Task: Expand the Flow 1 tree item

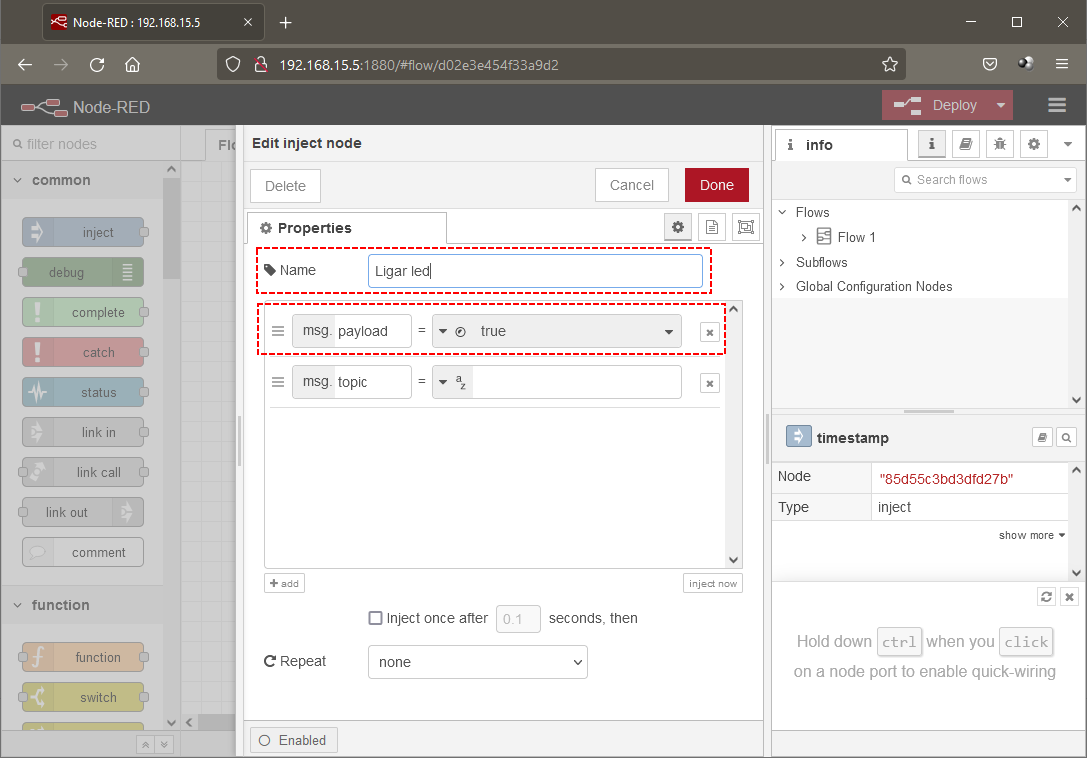Action: [803, 237]
